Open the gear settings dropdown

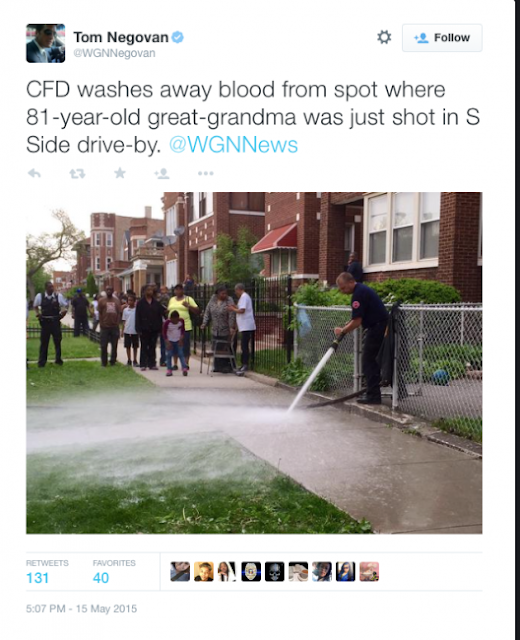click(384, 37)
